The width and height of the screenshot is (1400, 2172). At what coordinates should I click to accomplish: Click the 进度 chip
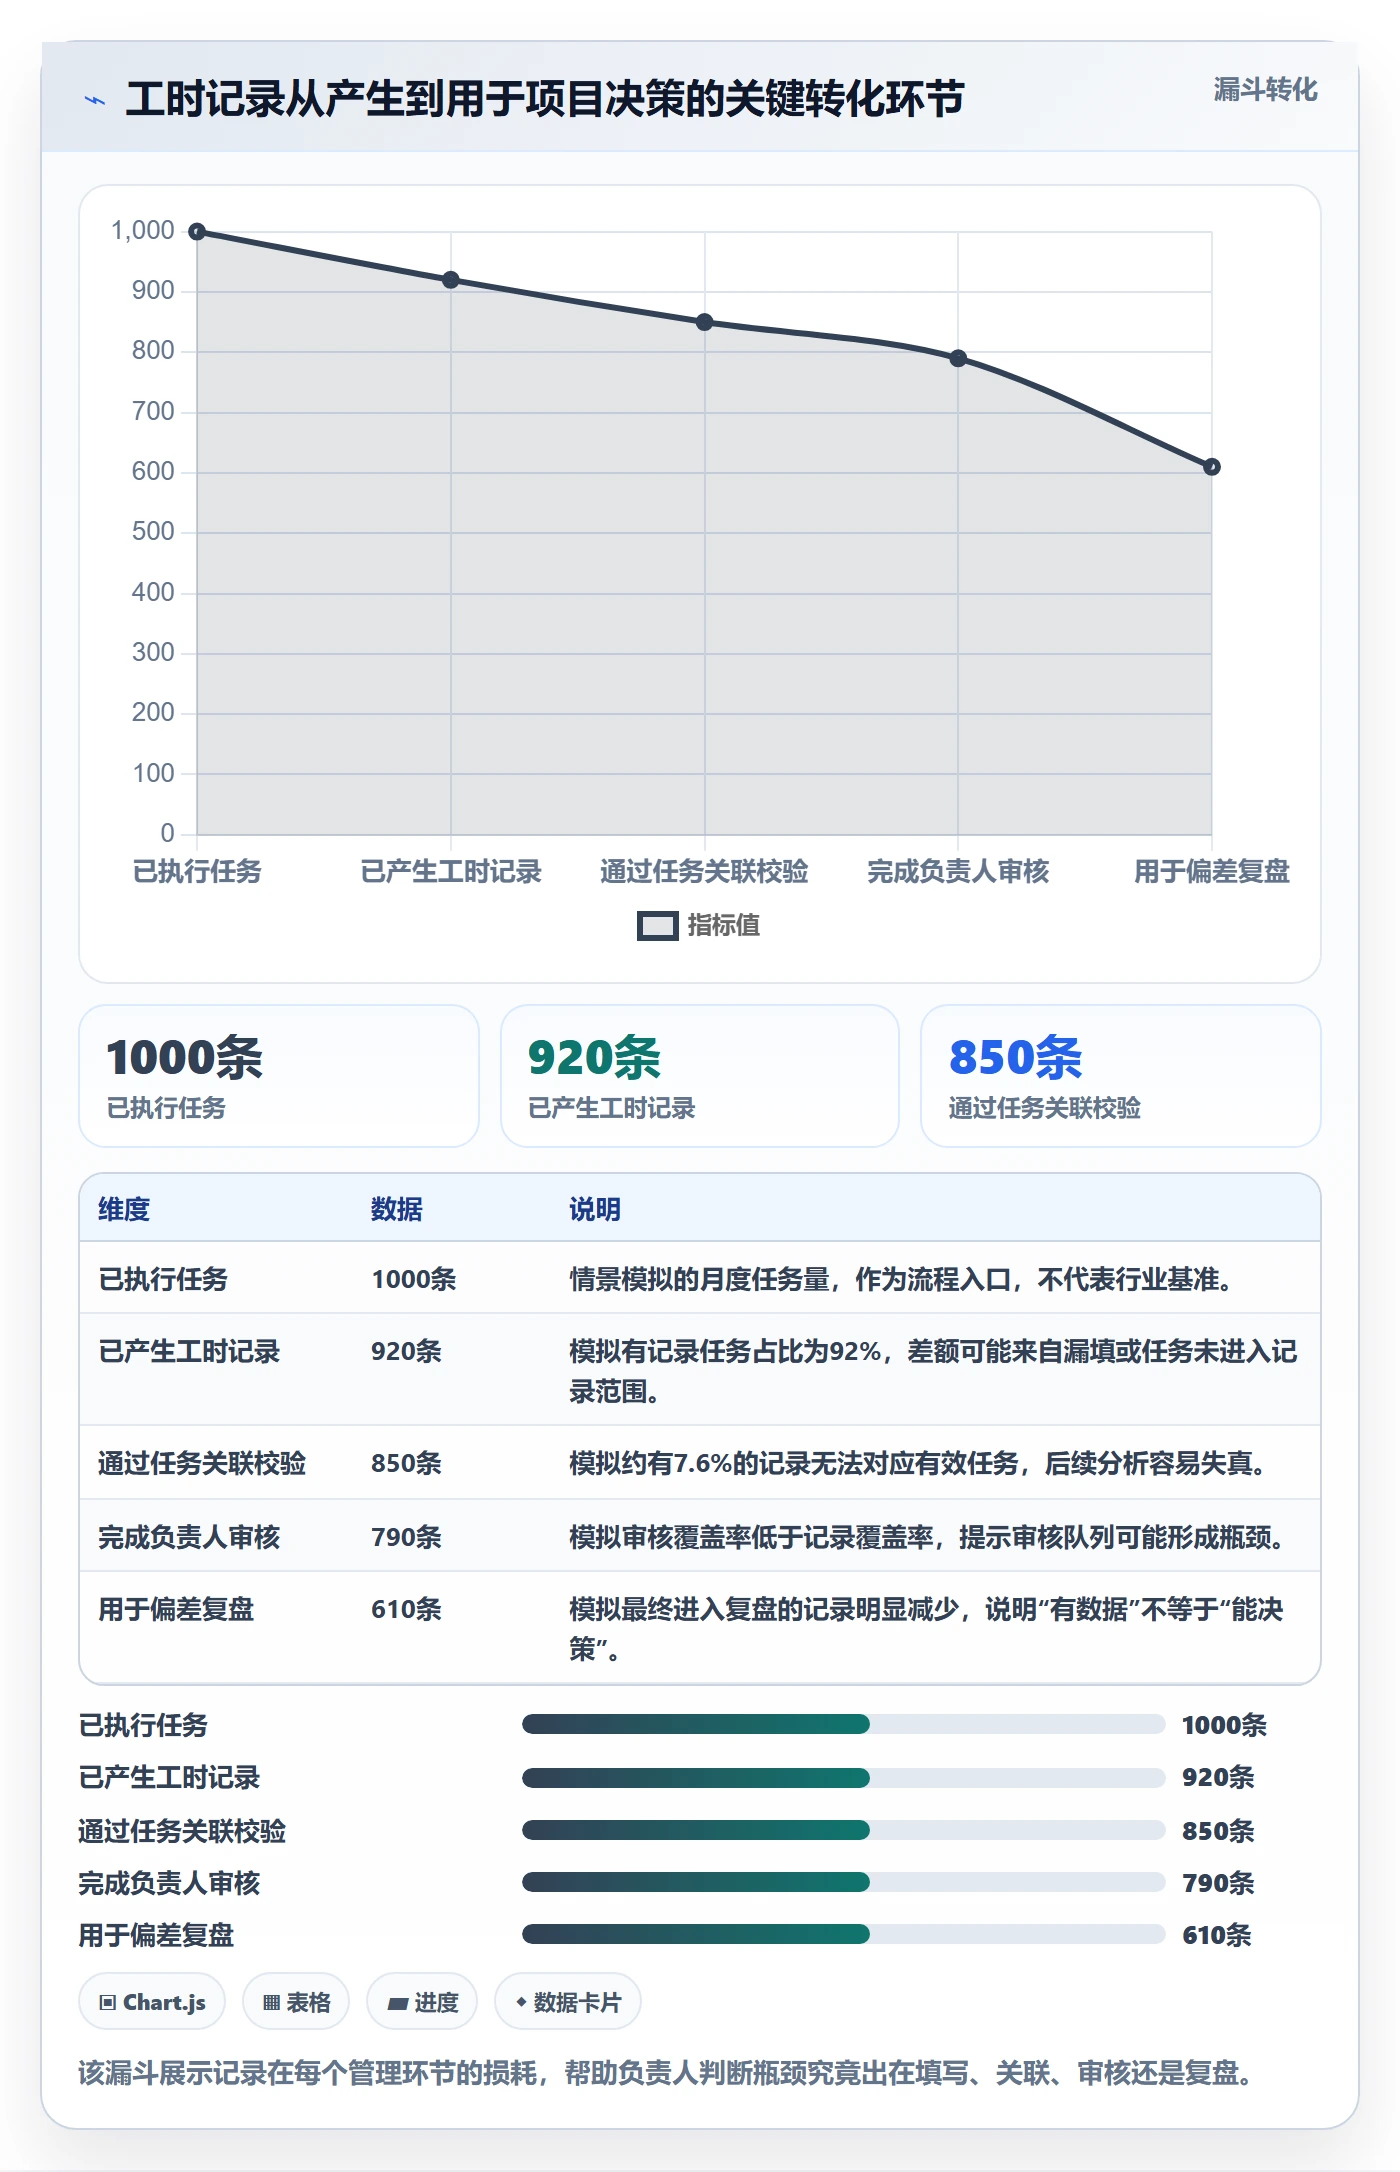(422, 2002)
